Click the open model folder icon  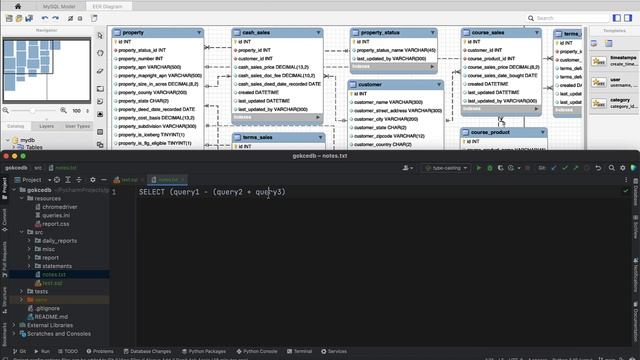19,18
